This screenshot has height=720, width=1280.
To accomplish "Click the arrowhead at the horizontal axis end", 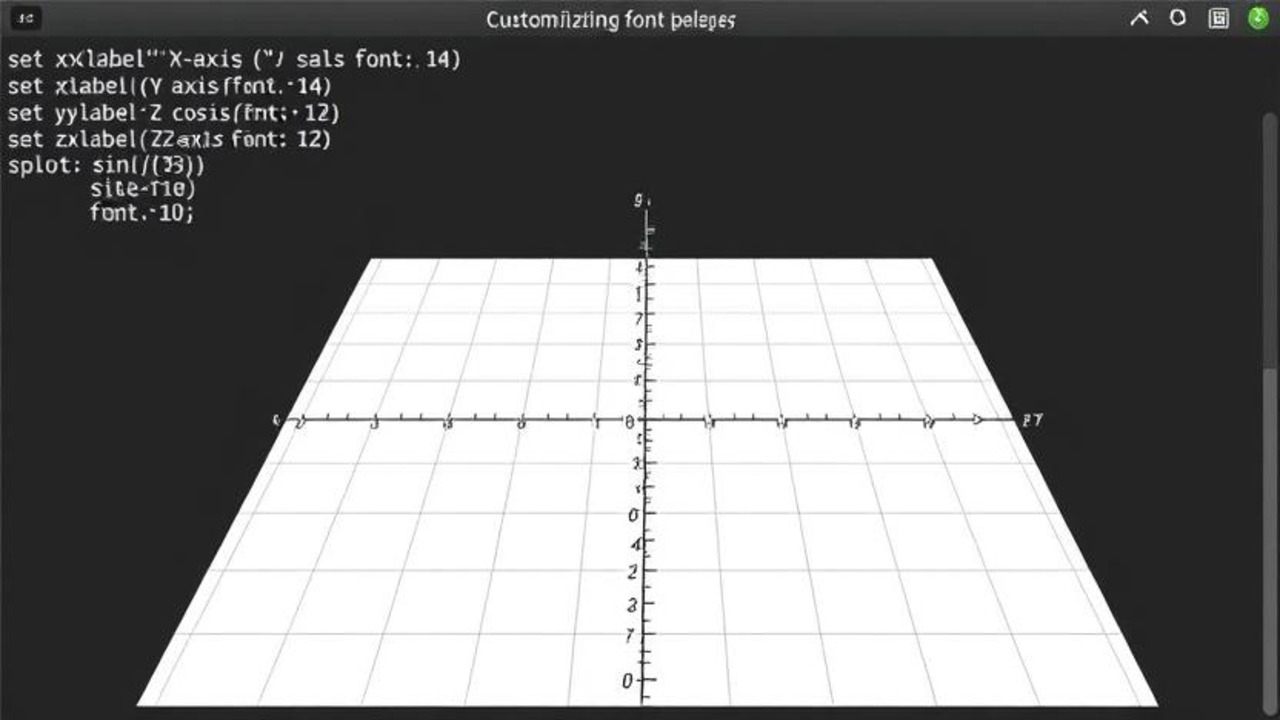I will coord(977,420).
